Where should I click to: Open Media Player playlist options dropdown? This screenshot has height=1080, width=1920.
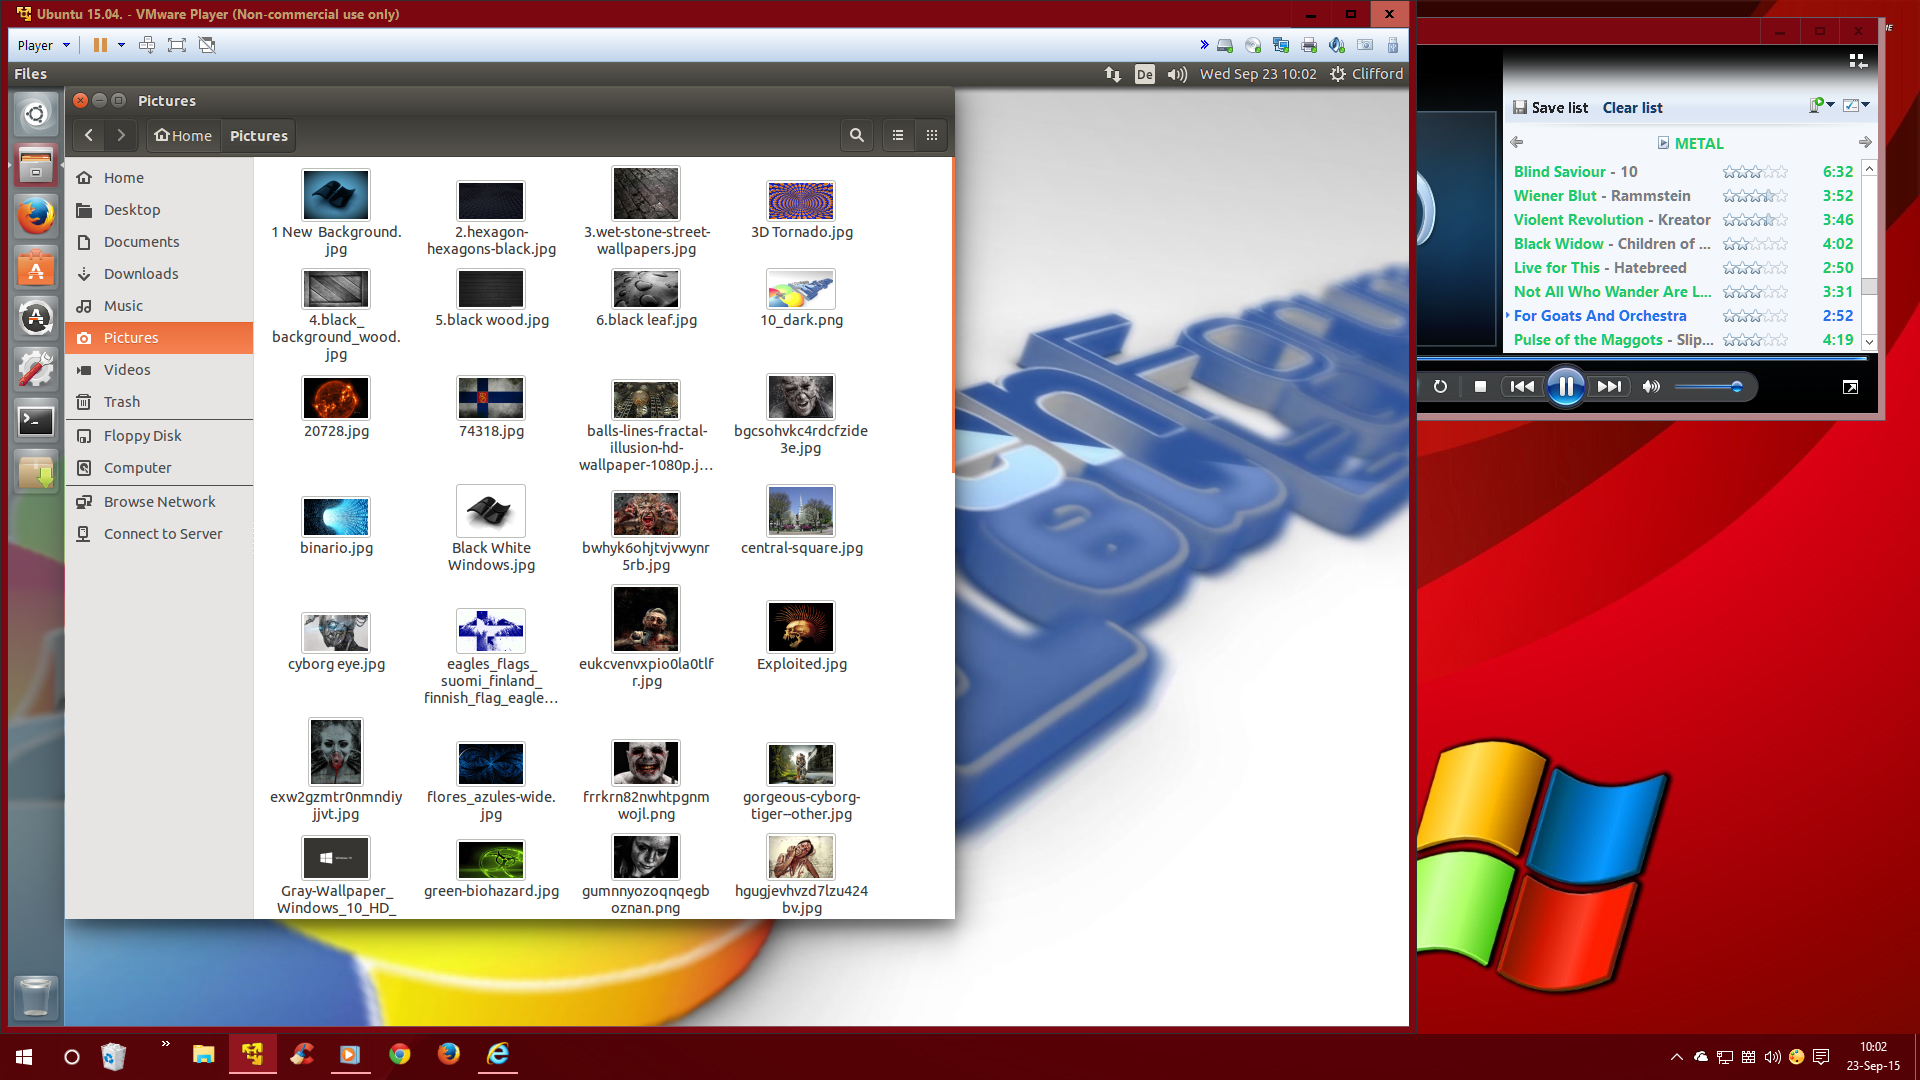1822,106
